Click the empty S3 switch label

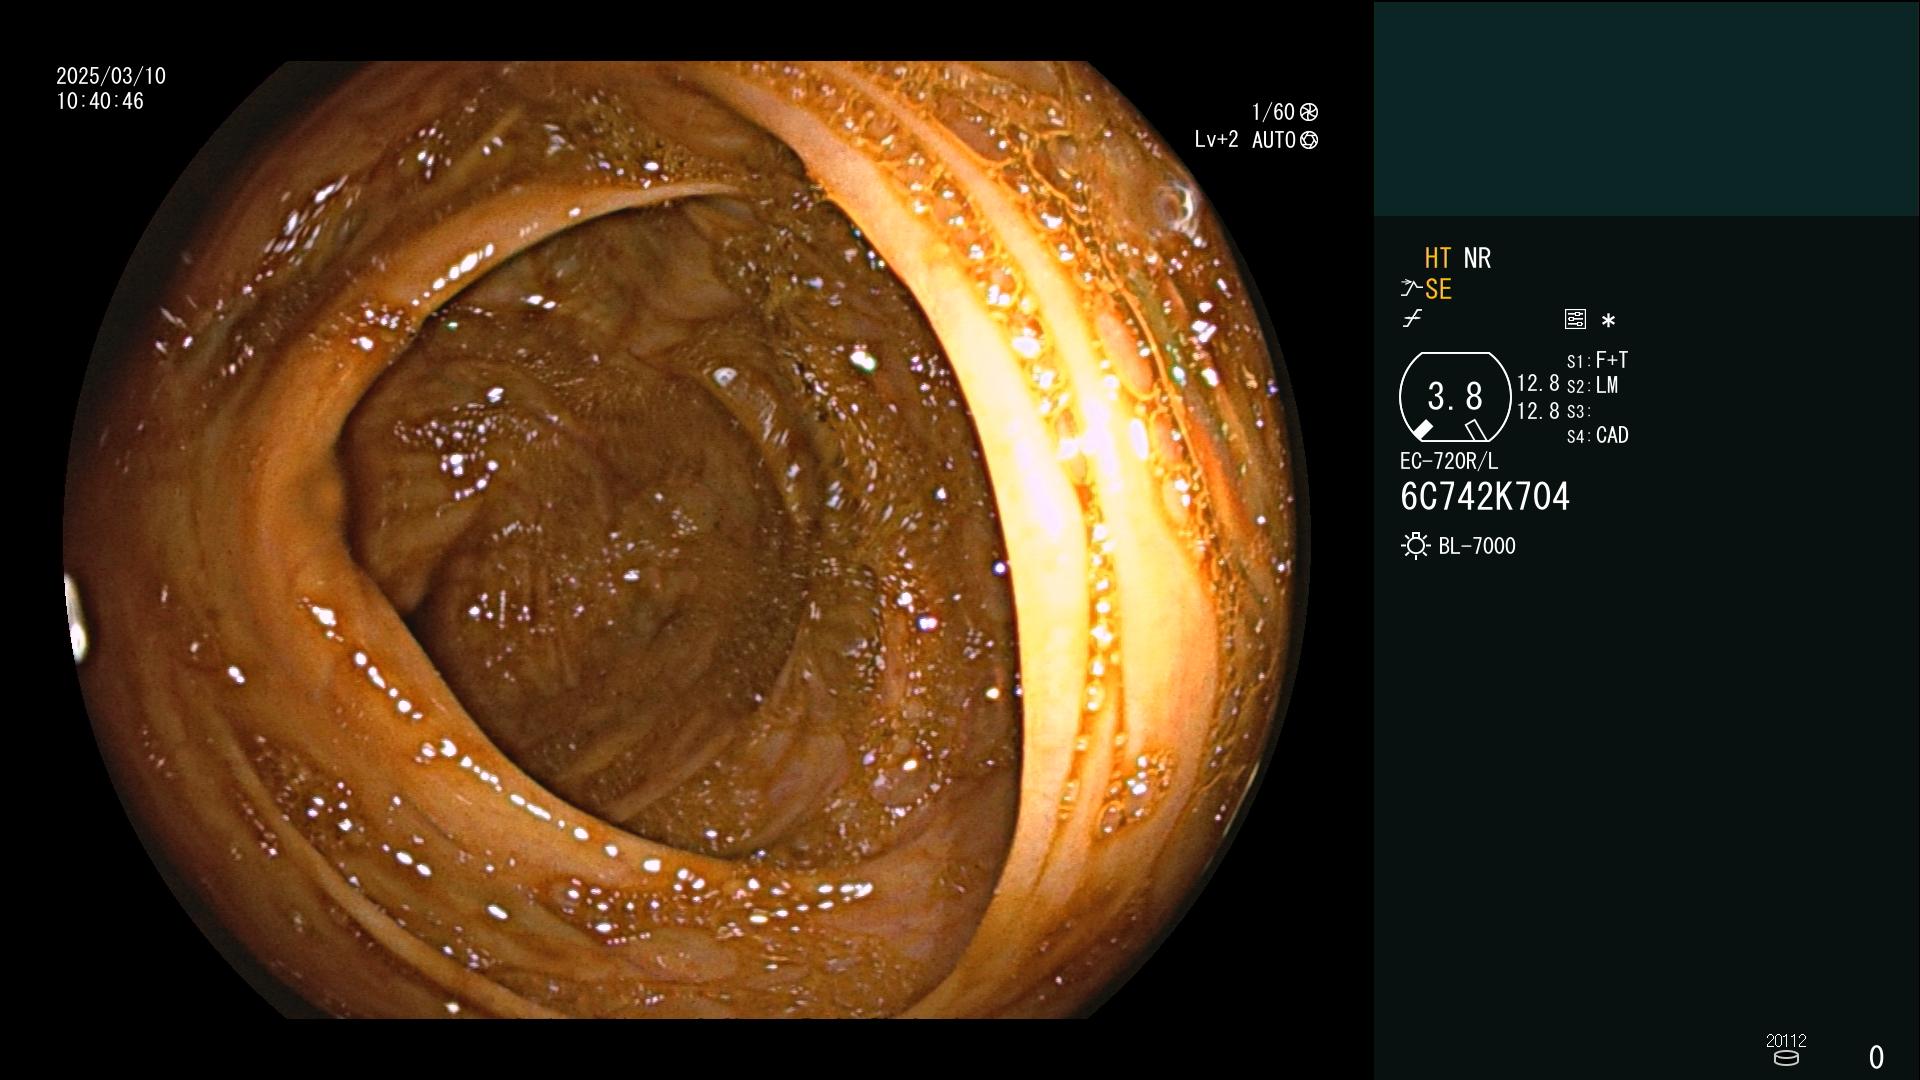(1578, 411)
